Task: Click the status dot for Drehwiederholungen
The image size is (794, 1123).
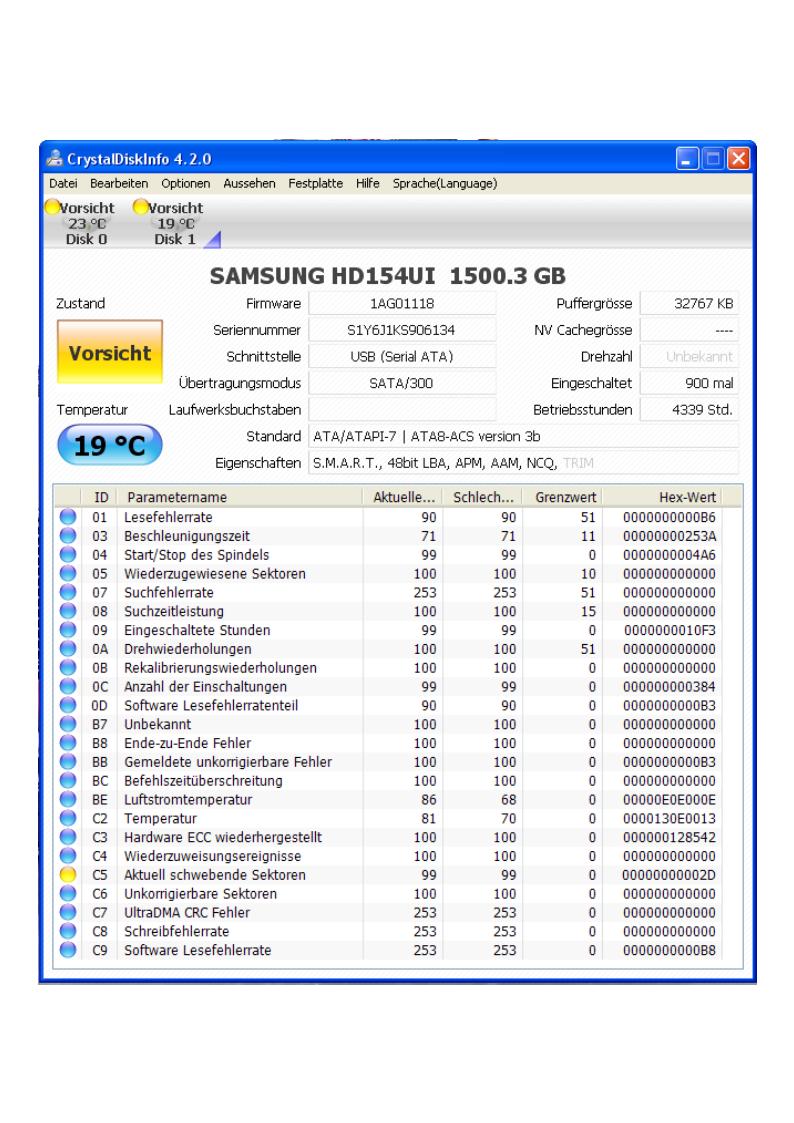Action: 68,648
